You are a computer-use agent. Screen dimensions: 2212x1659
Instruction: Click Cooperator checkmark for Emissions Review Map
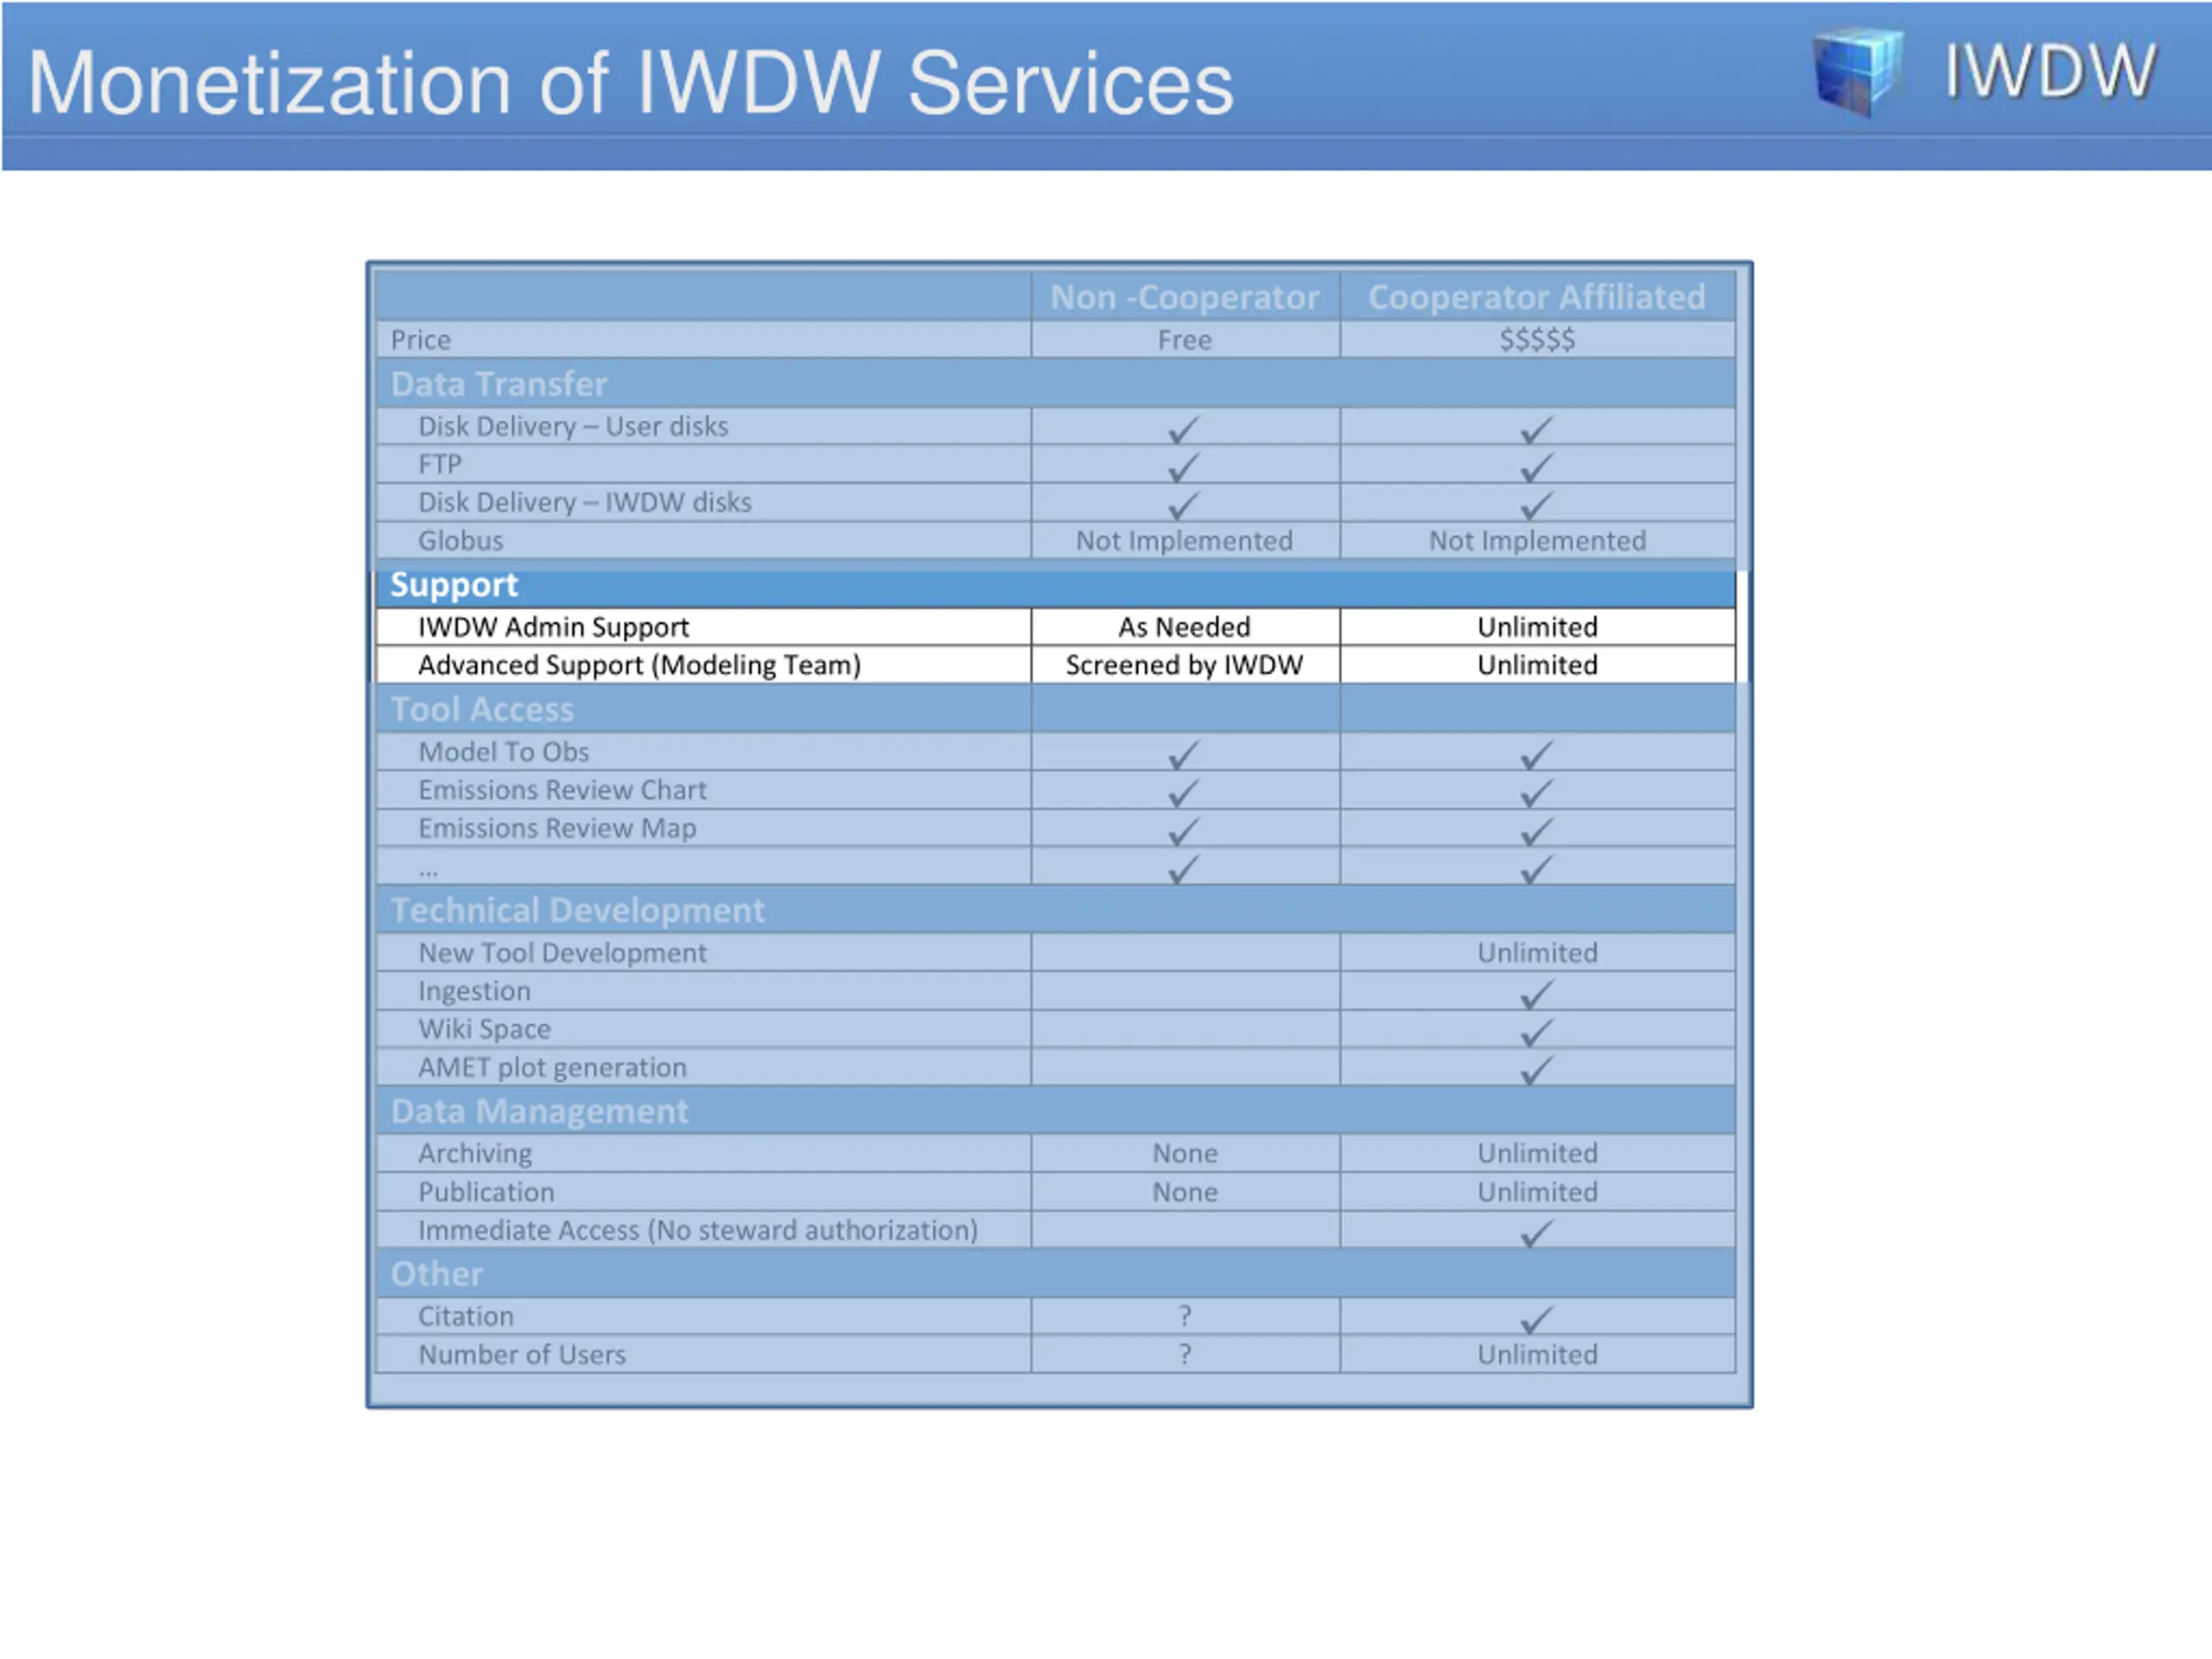point(1536,832)
